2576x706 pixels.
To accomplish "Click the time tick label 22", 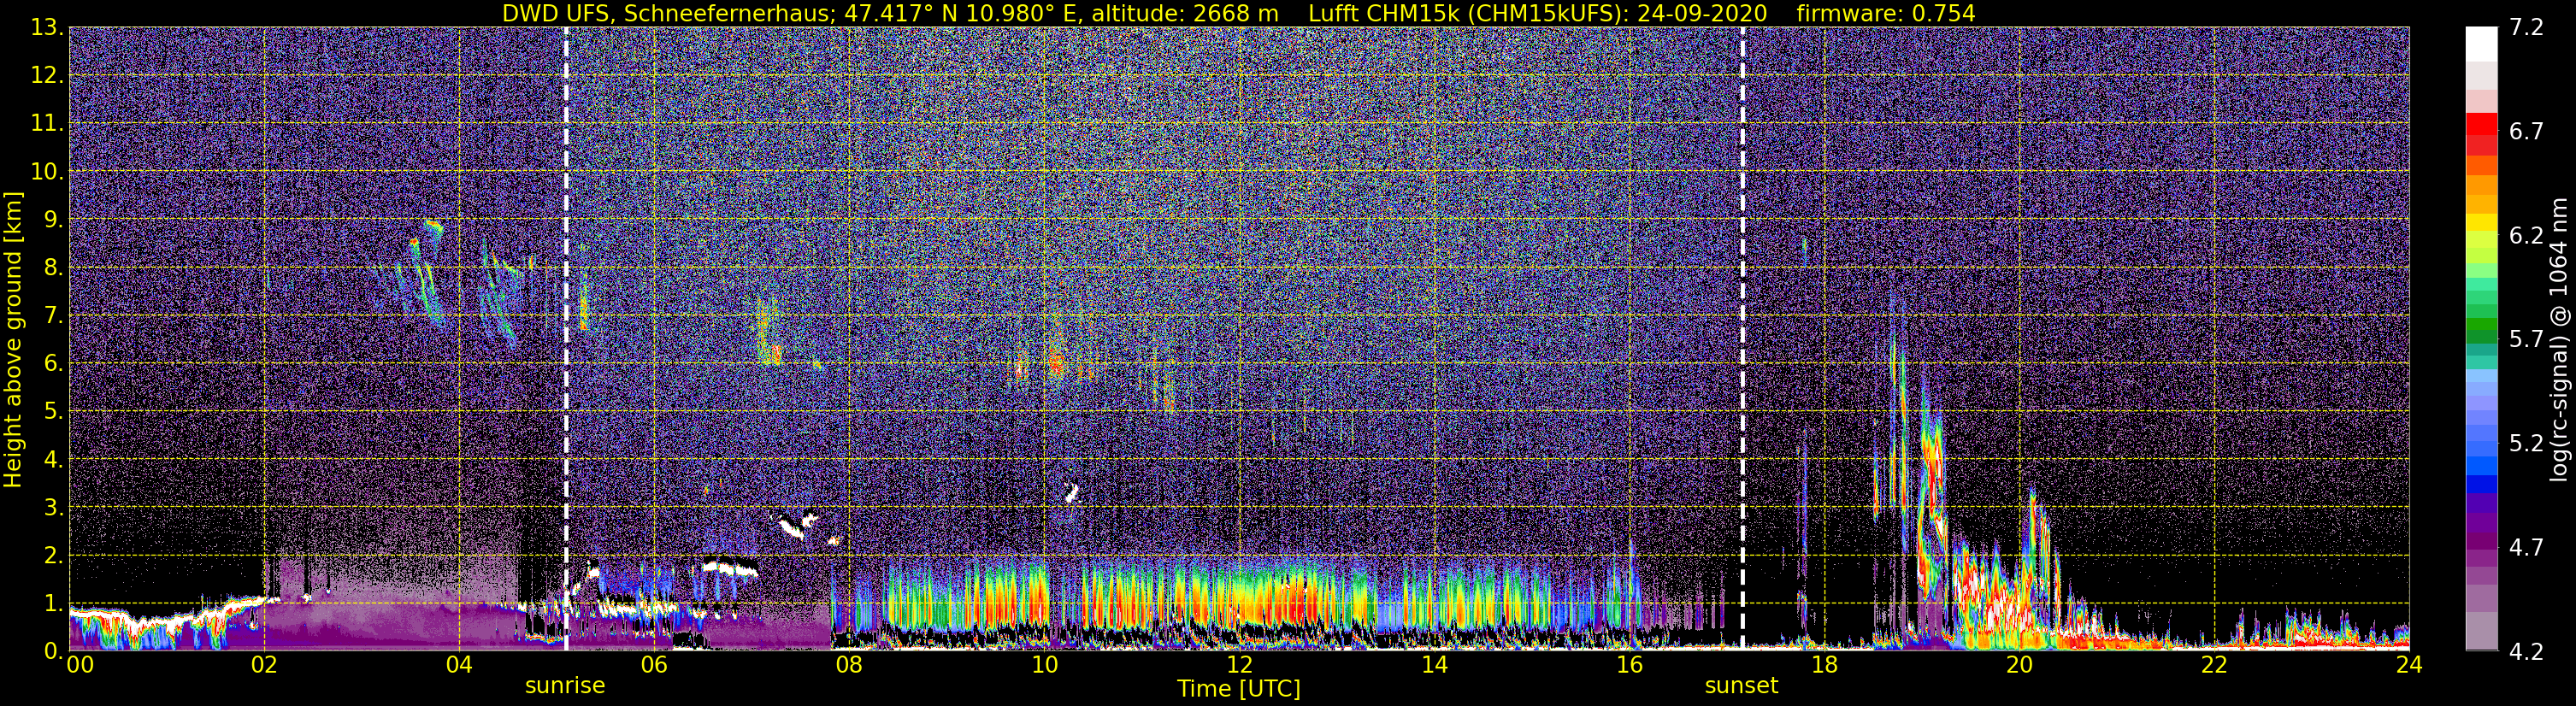I will [x=2214, y=665].
